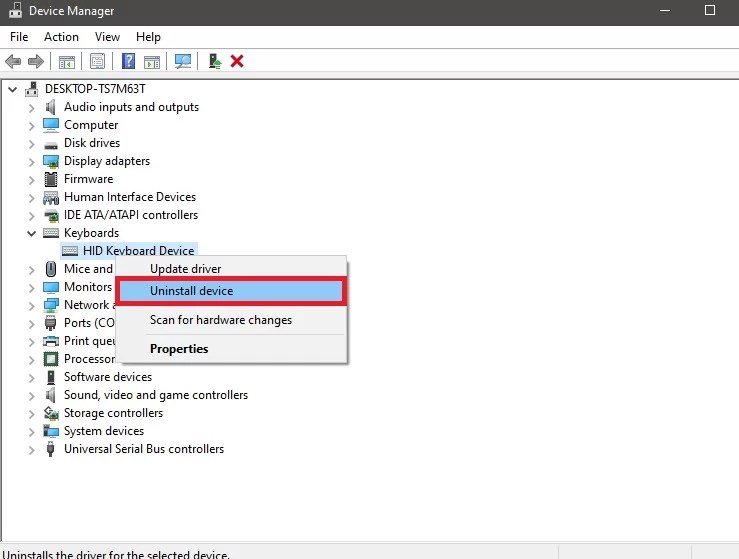Select the System devices label
Screen dimensions: 739x559
104,431
